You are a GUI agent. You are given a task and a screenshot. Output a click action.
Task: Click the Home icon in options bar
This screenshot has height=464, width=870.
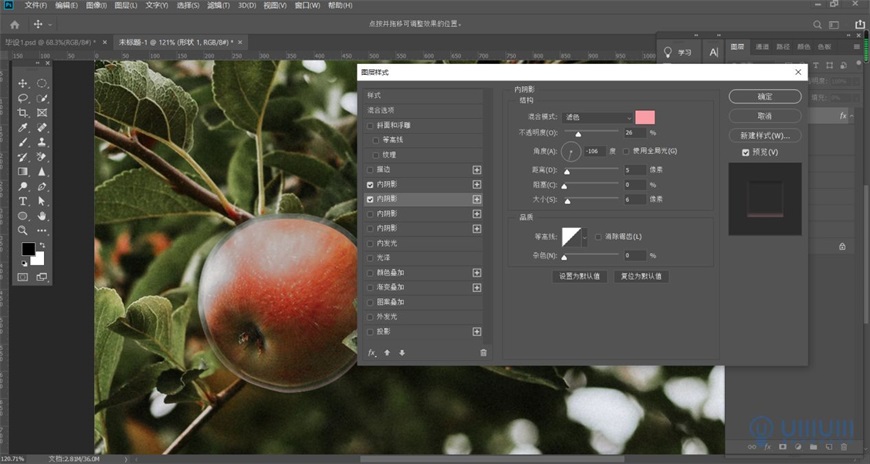pos(14,24)
